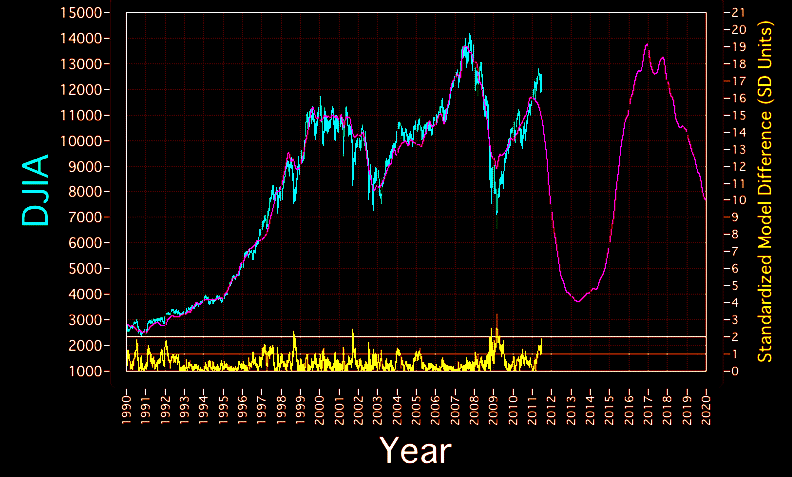This screenshot has height=477, width=792.
Task: Click the 10 SD units label
Action: pos(738,201)
